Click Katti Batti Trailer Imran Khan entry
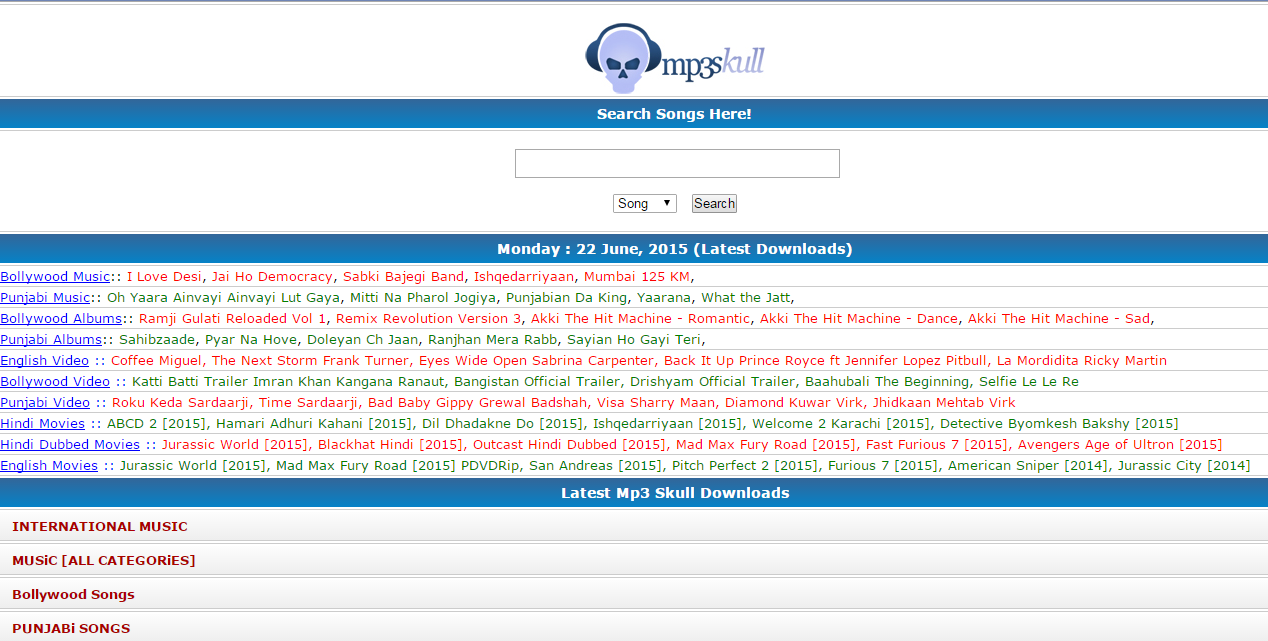The width and height of the screenshot is (1268, 641). (x=288, y=381)
